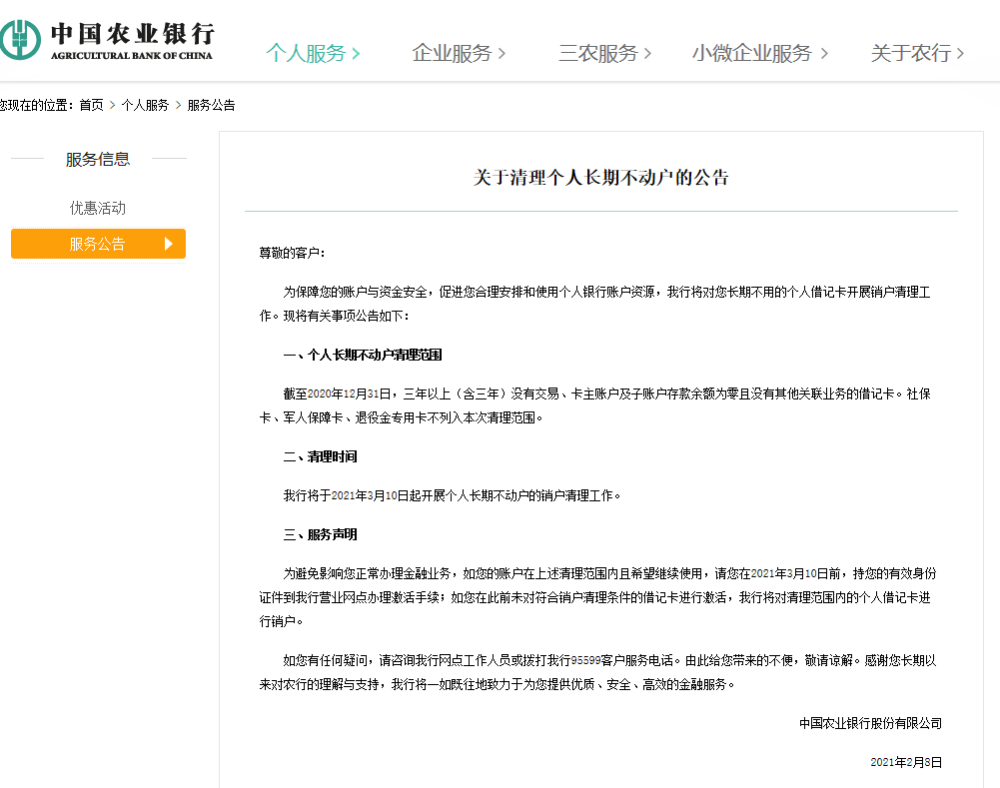
Task: Click the white arrow on 服务公告 button
Action: point(168,244)
